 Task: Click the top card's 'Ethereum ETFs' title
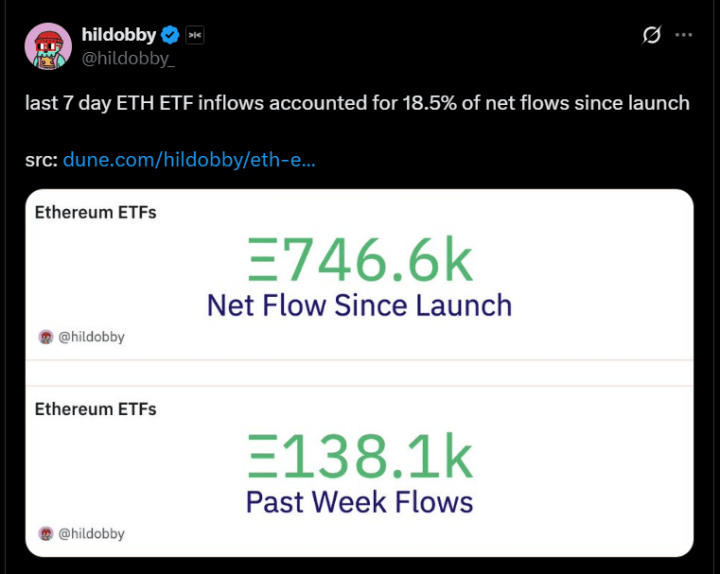point(95,212)
